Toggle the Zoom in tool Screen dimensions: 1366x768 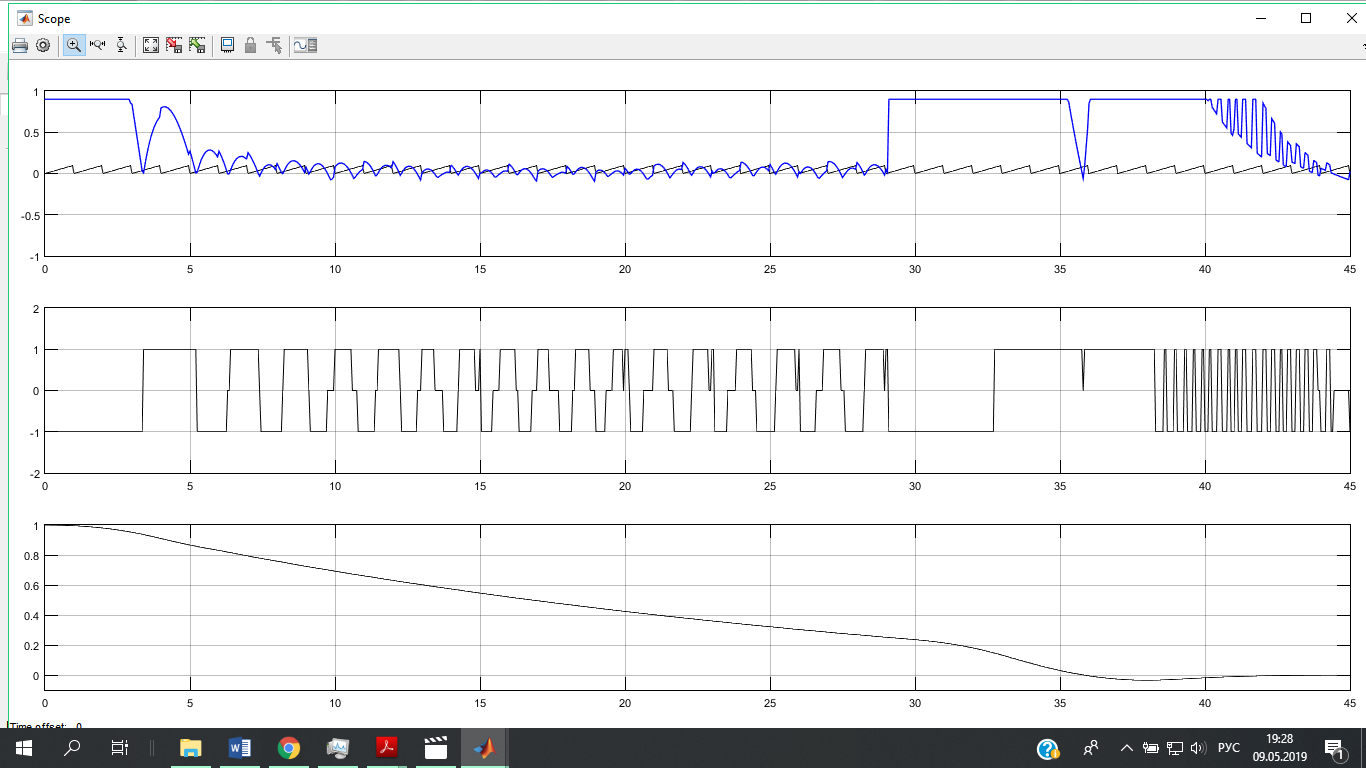tap(74, 45)
